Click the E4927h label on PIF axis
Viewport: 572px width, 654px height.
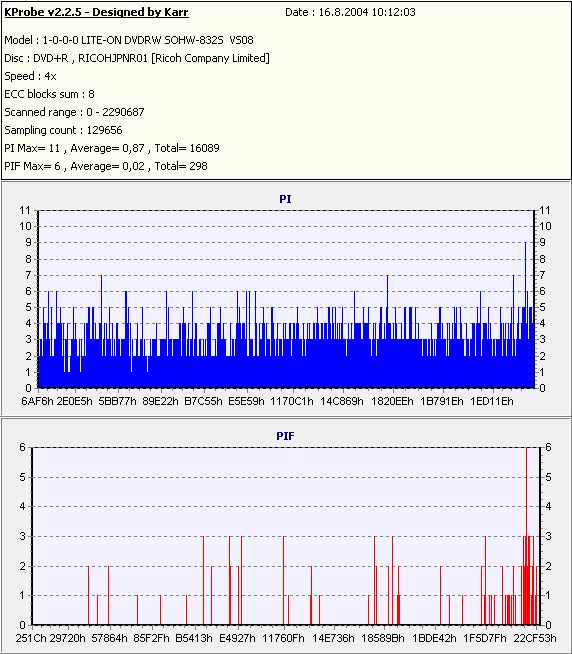click(x=237, y=639)
